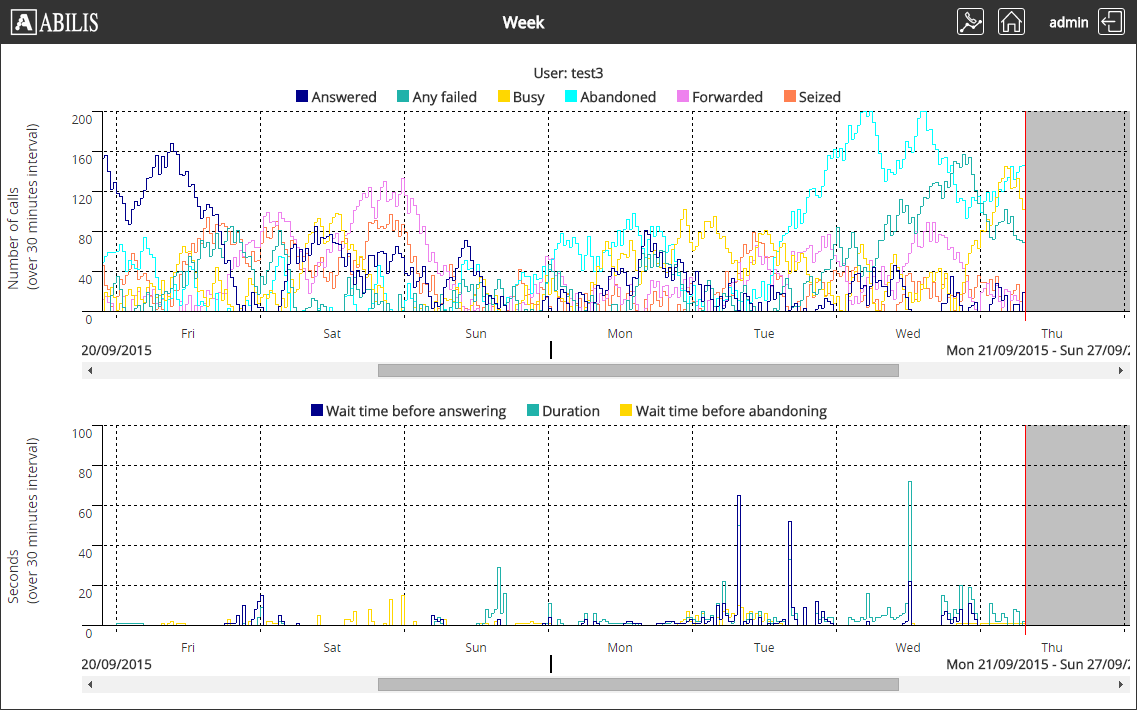
Task: Click the ABILIS logo
Action: [x=56, y=22]
